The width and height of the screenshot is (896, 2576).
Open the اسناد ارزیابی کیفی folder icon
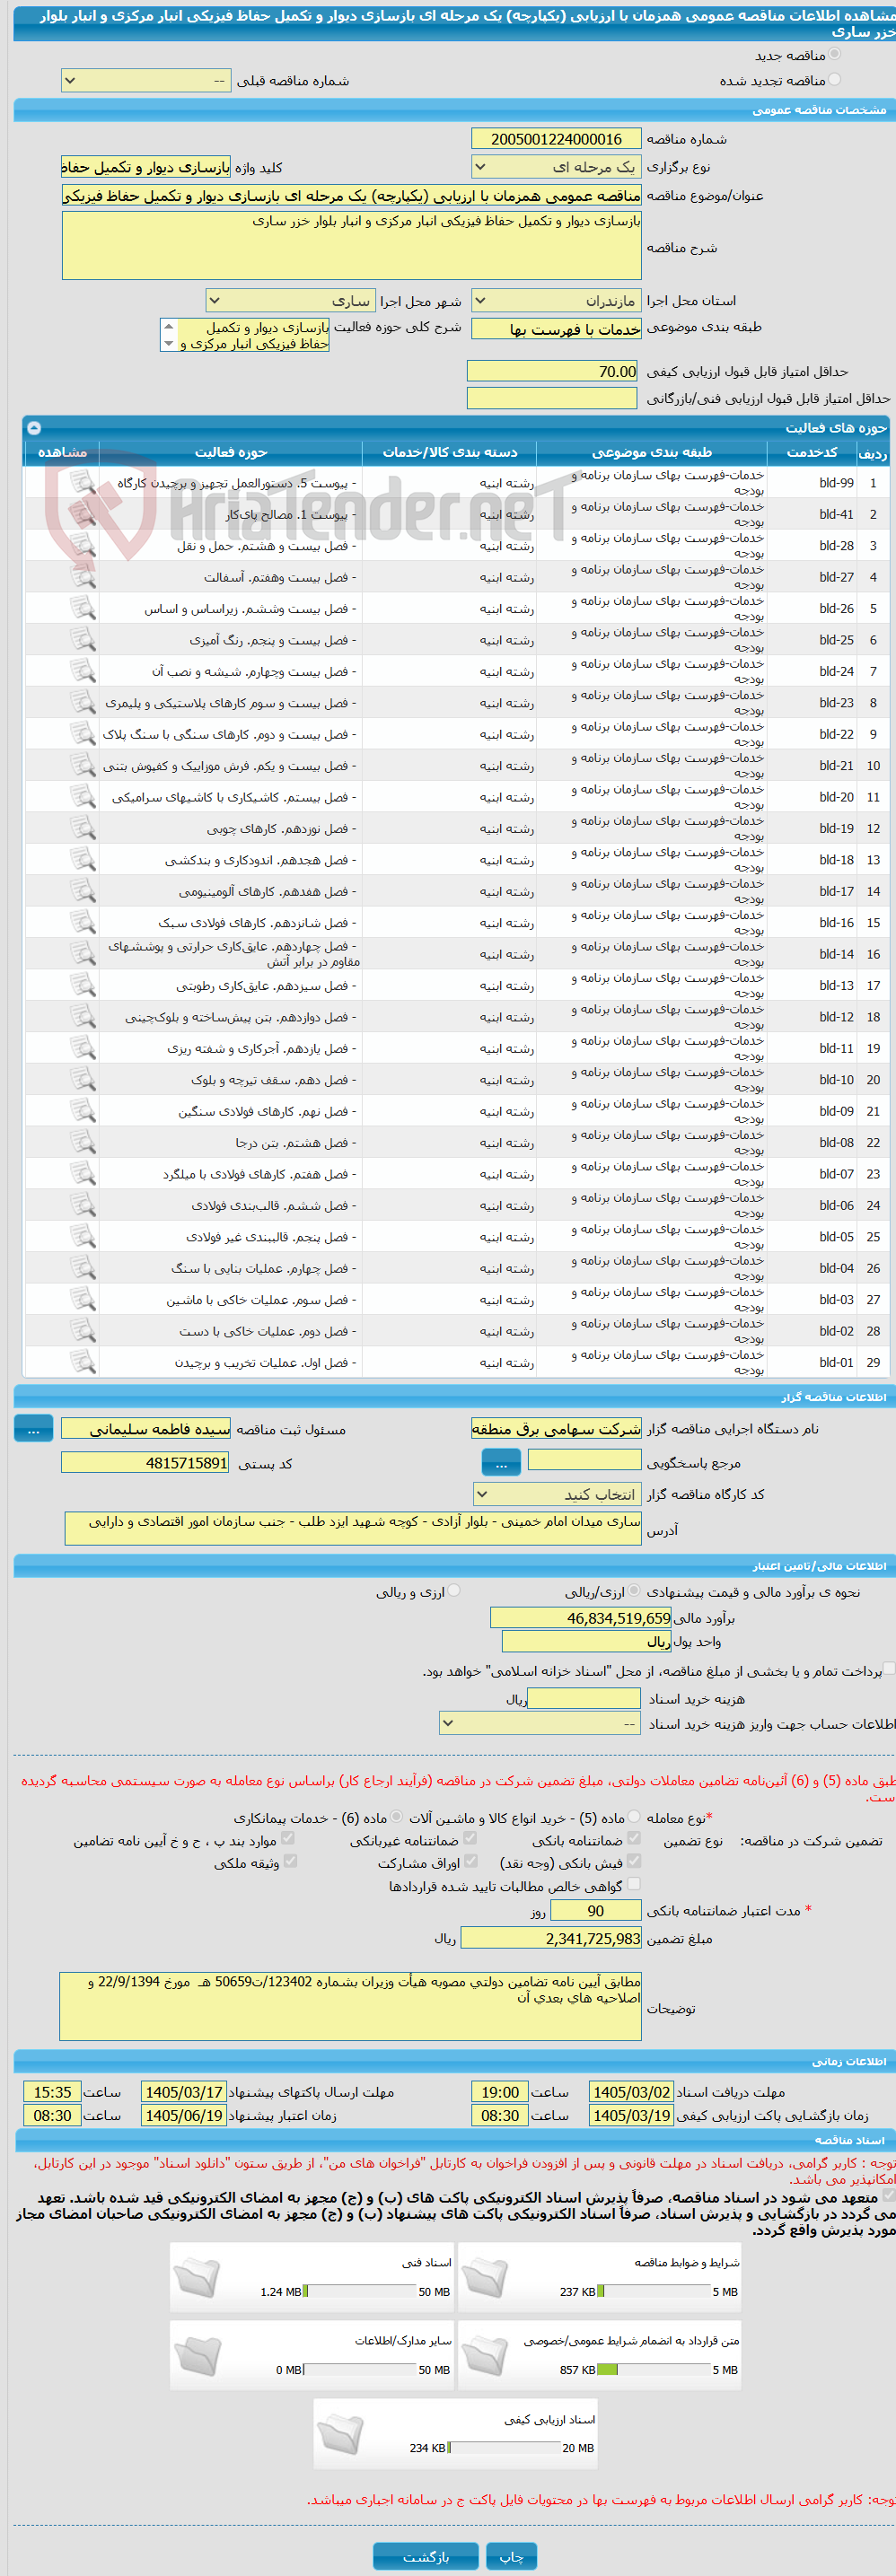(x=340, y=2434)
